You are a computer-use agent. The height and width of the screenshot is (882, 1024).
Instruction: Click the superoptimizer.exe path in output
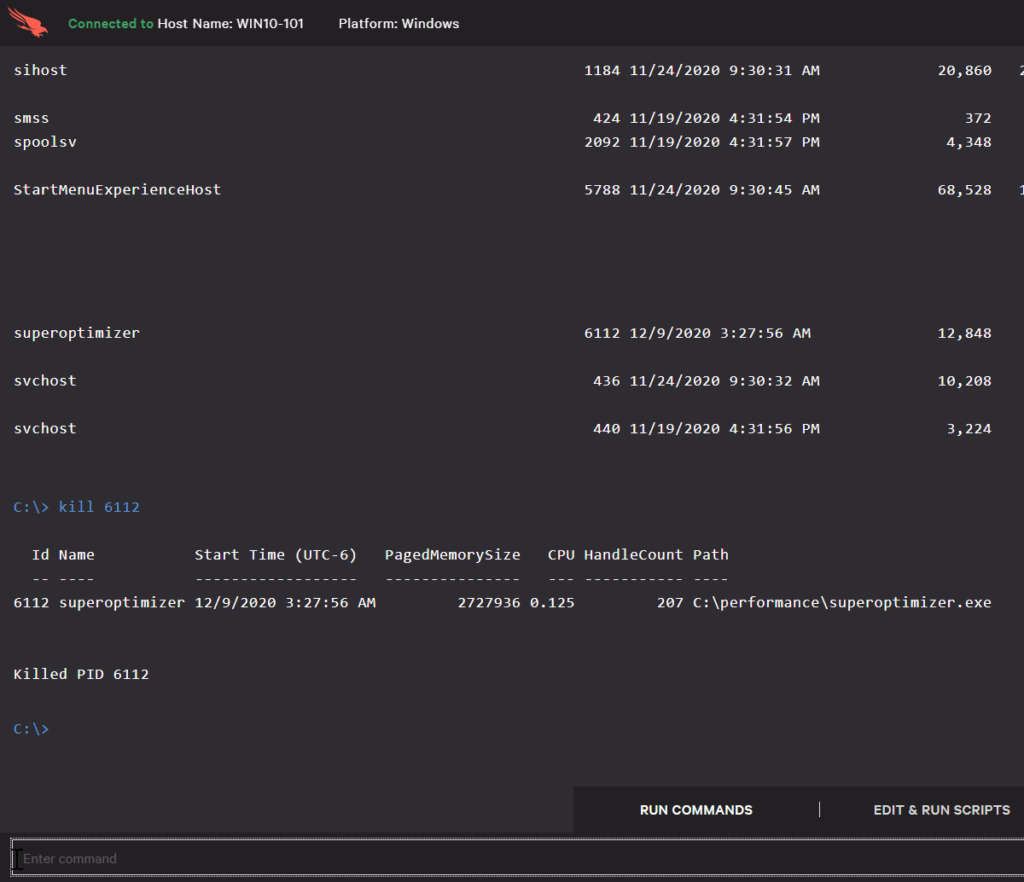[842, 602]
